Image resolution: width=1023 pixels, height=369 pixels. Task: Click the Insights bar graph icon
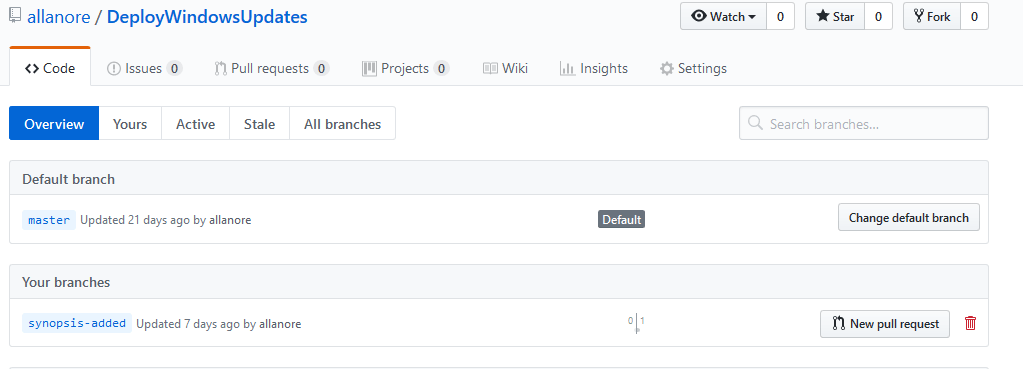point(567,68)
